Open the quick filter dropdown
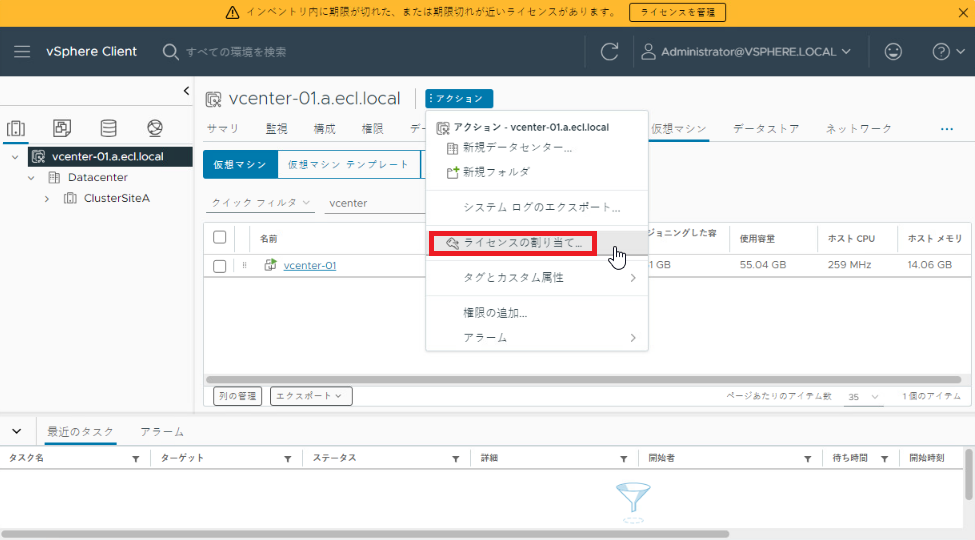This screenshot has width=975, height=540. (x=261, y=203)
